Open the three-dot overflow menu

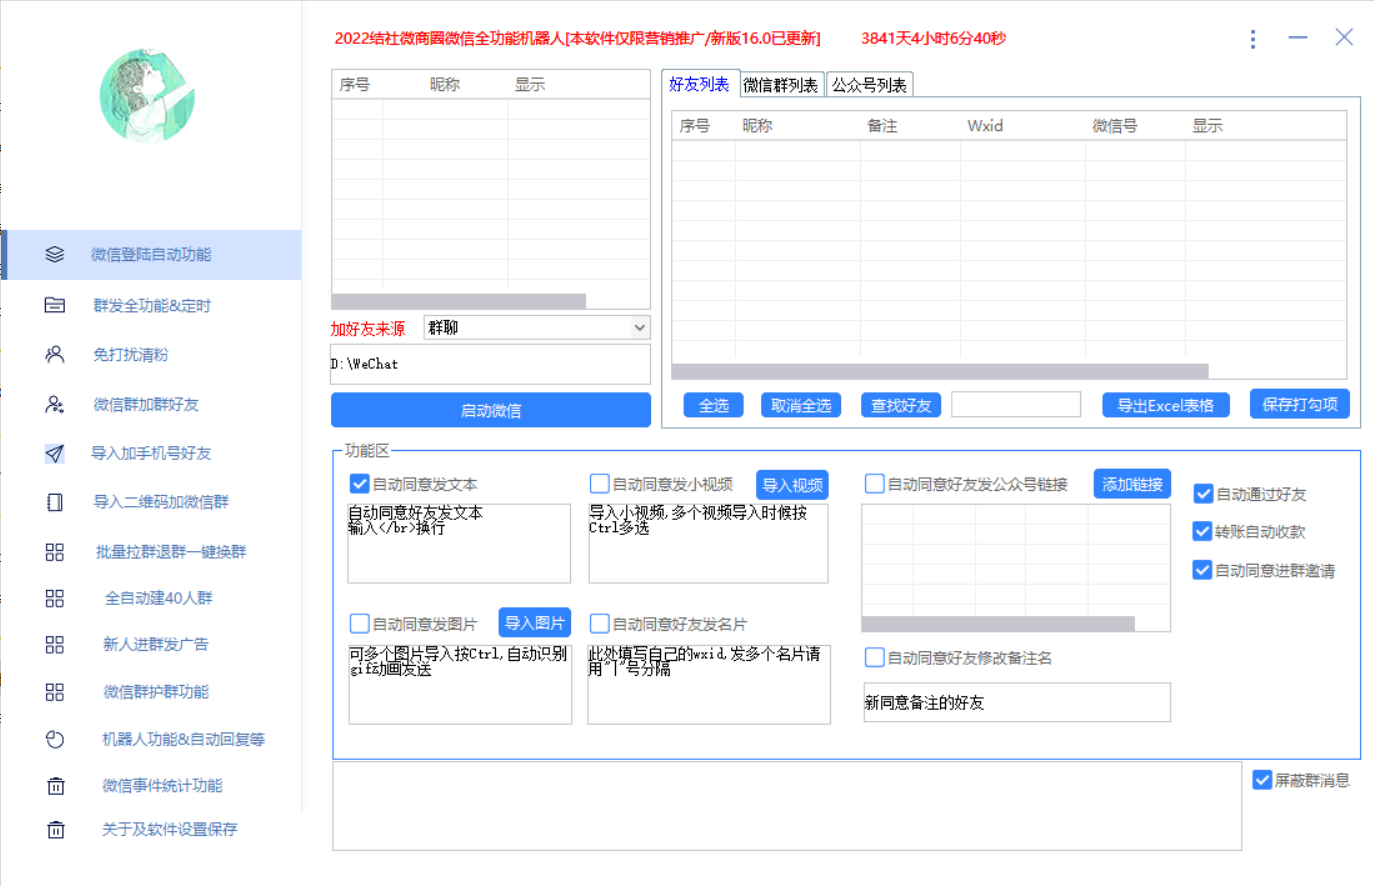[1253, 39]
